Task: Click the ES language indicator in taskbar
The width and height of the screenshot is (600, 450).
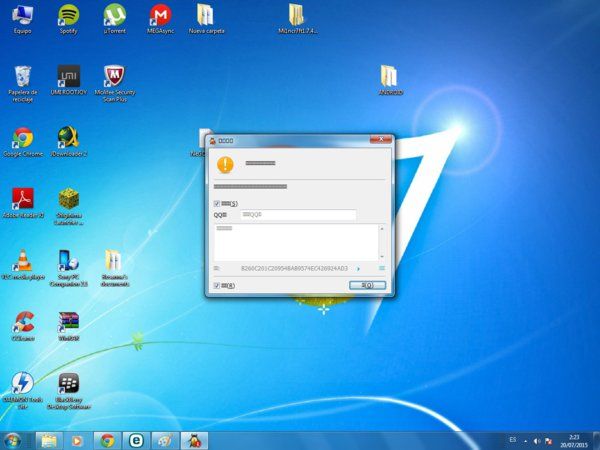Action: pyautogui.click(x=513, y=440)
